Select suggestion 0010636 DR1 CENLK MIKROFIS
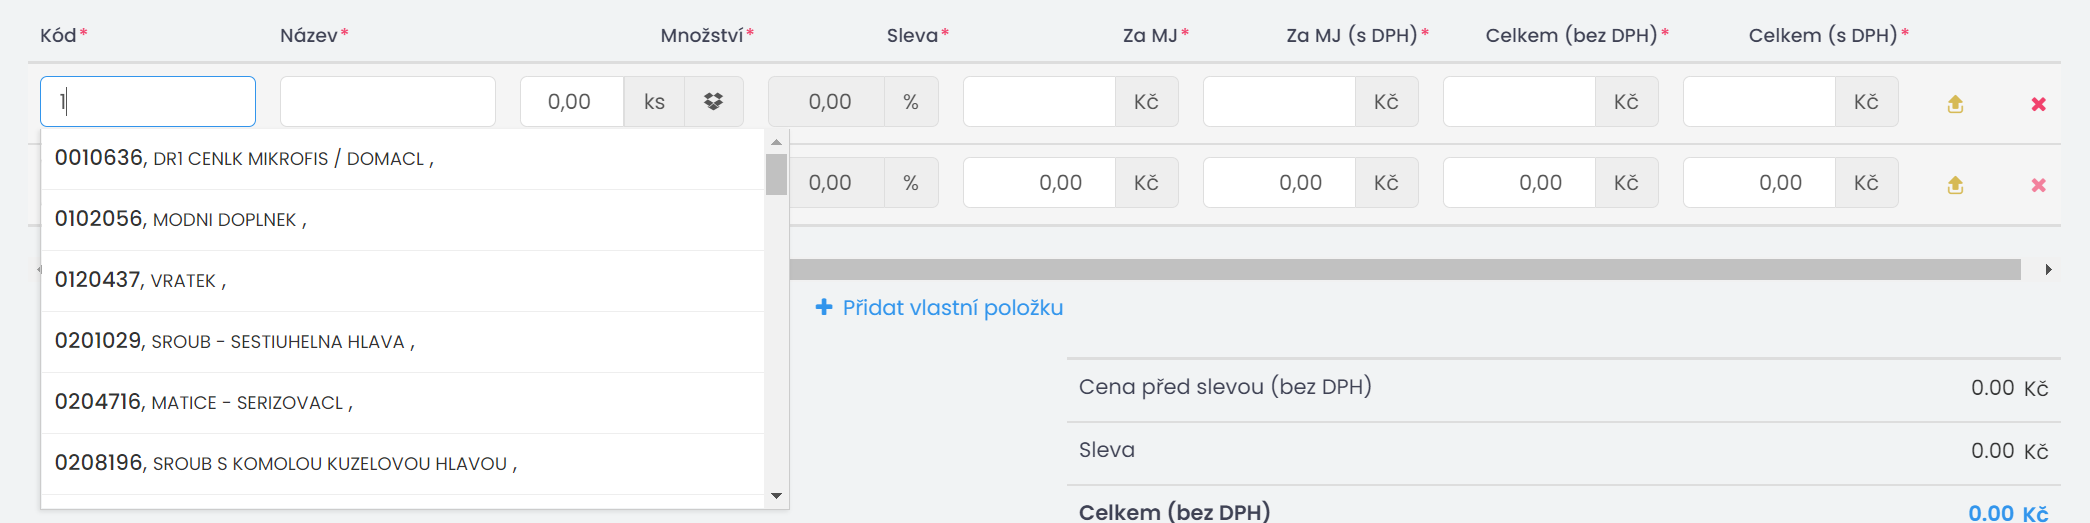Image resolution: width=2090 pixels, height=523 pixels. click(403, 159)
